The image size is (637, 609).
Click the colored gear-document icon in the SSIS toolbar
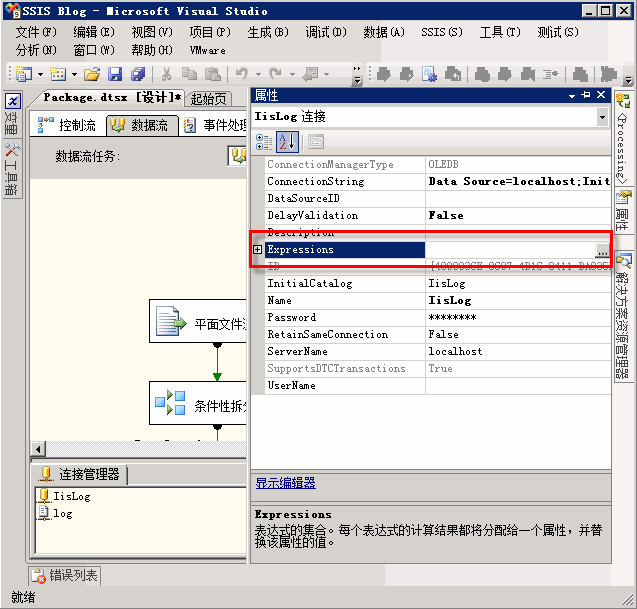429,74
